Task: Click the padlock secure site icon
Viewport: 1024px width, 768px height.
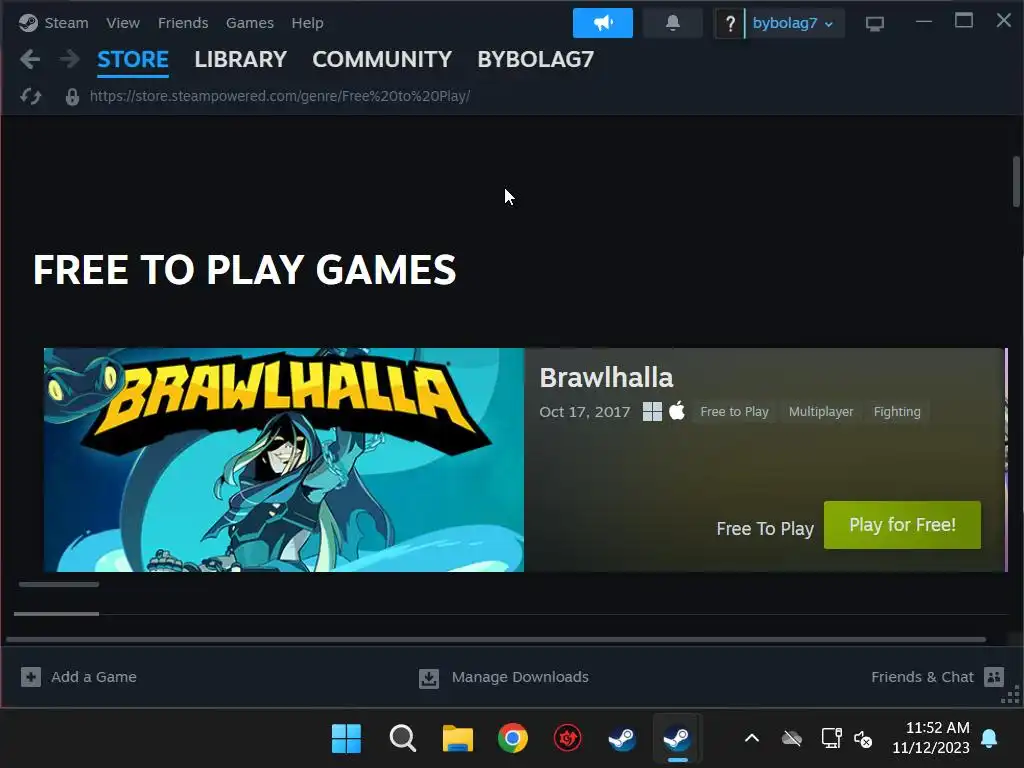Action: coord(72,97)
